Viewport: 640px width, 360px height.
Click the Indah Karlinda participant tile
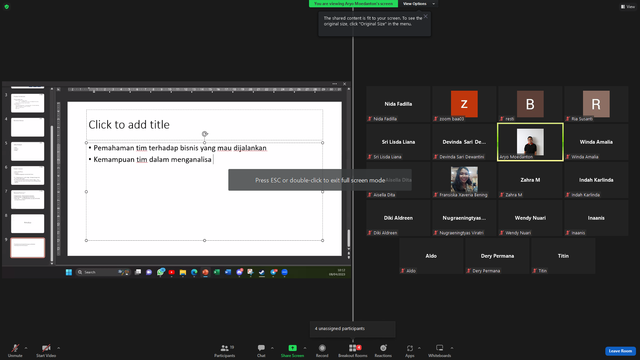point(596,180)
